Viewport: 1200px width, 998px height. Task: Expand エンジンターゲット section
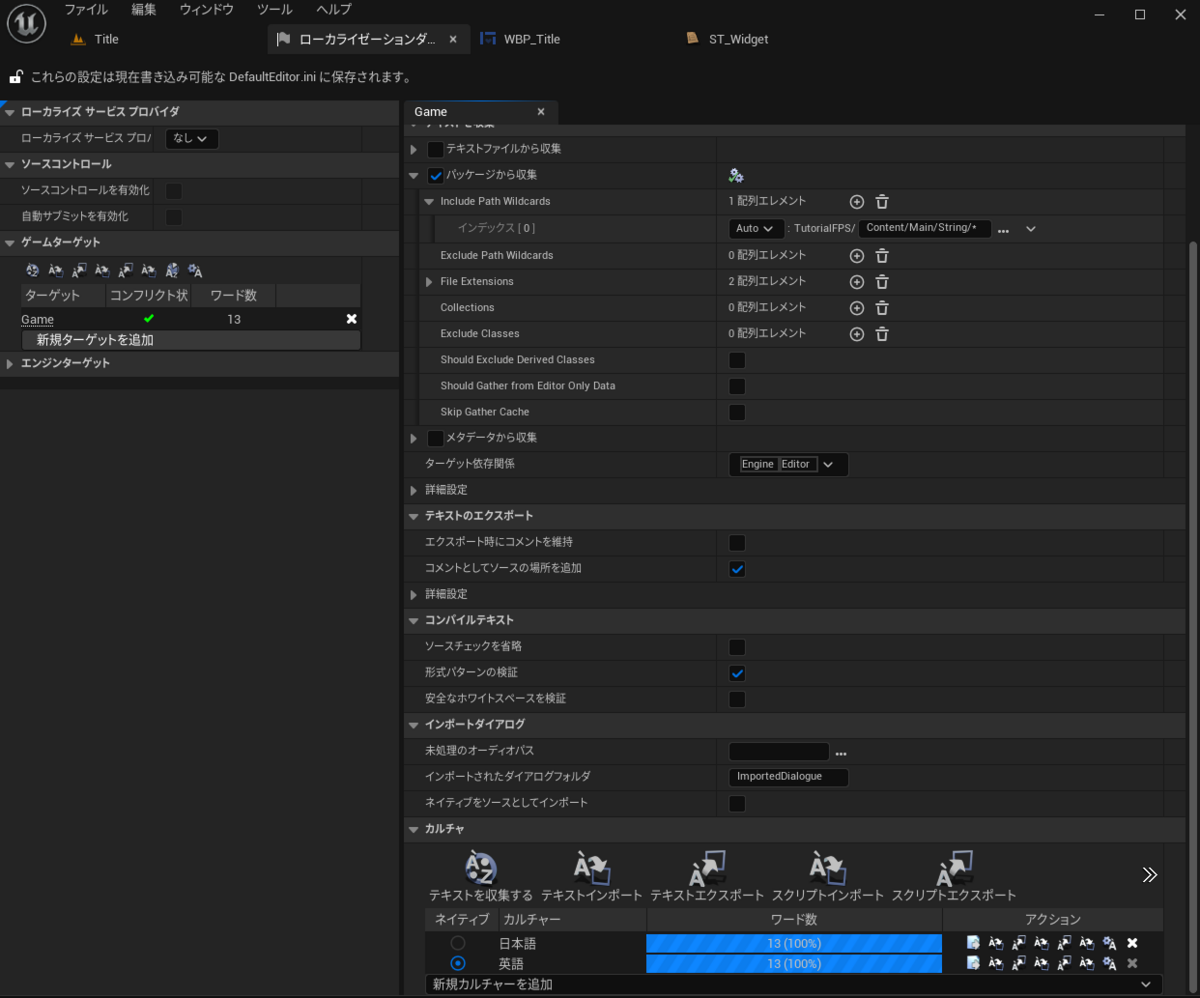(x=10, y=364)
